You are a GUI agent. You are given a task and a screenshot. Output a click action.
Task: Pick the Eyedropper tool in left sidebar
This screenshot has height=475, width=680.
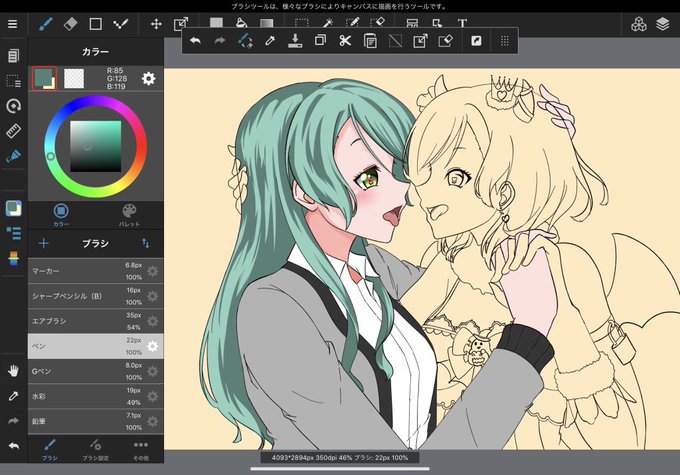(13, 396)
